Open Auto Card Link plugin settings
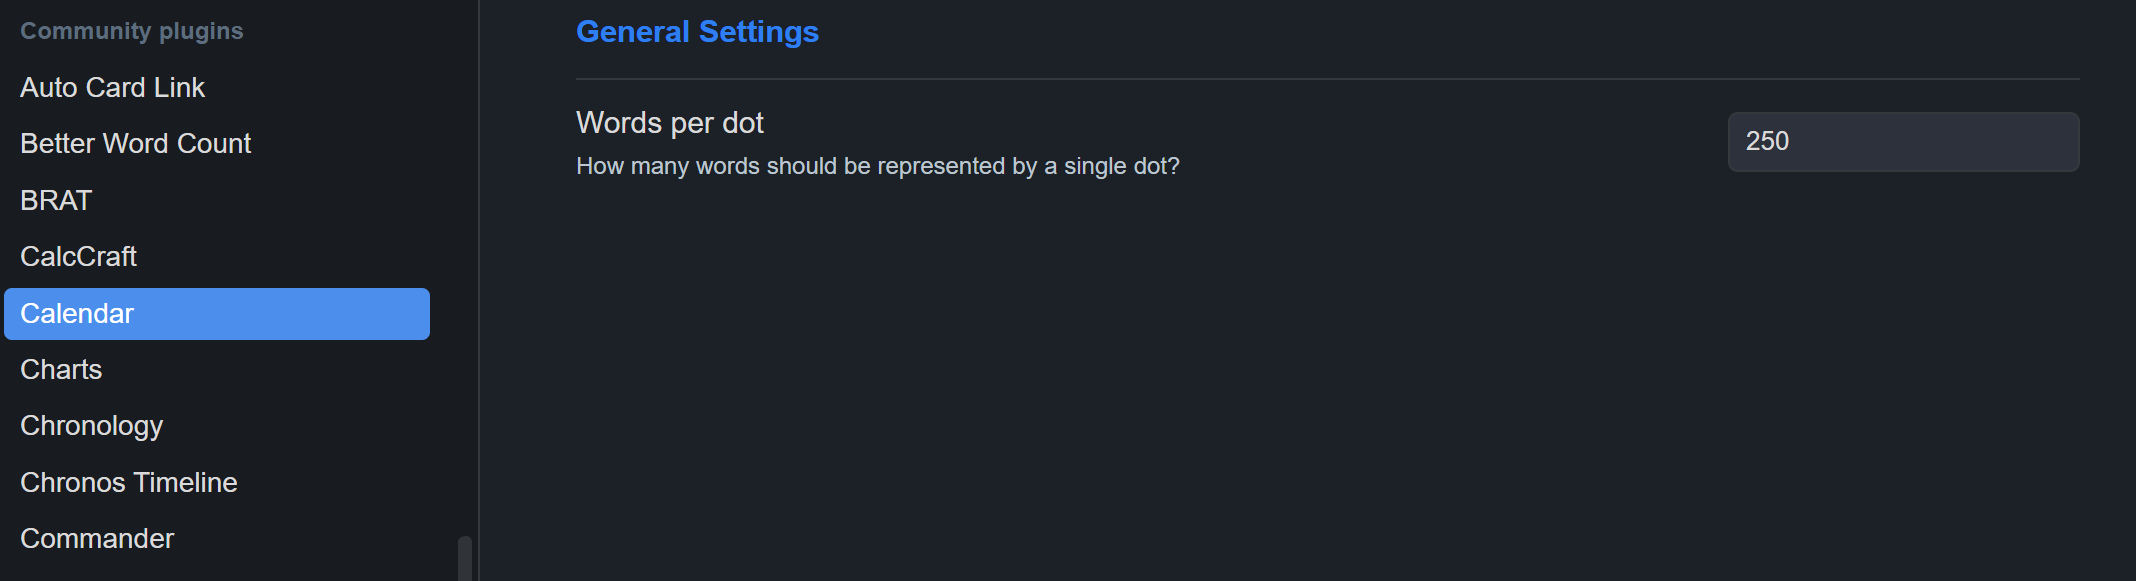Viewport: 2136px width, 581px height. 112,88
